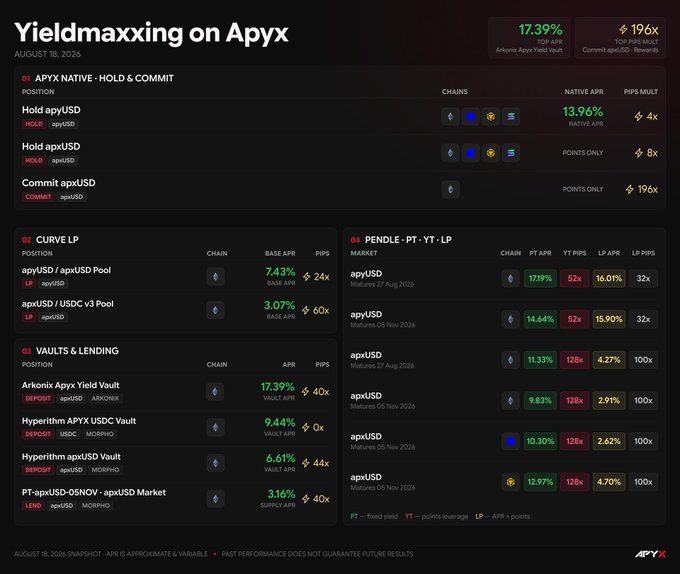680x574 pixels.
Task: Click chain icon for Pendle apyUSD 05 Nov market
Action: [510, 319]
